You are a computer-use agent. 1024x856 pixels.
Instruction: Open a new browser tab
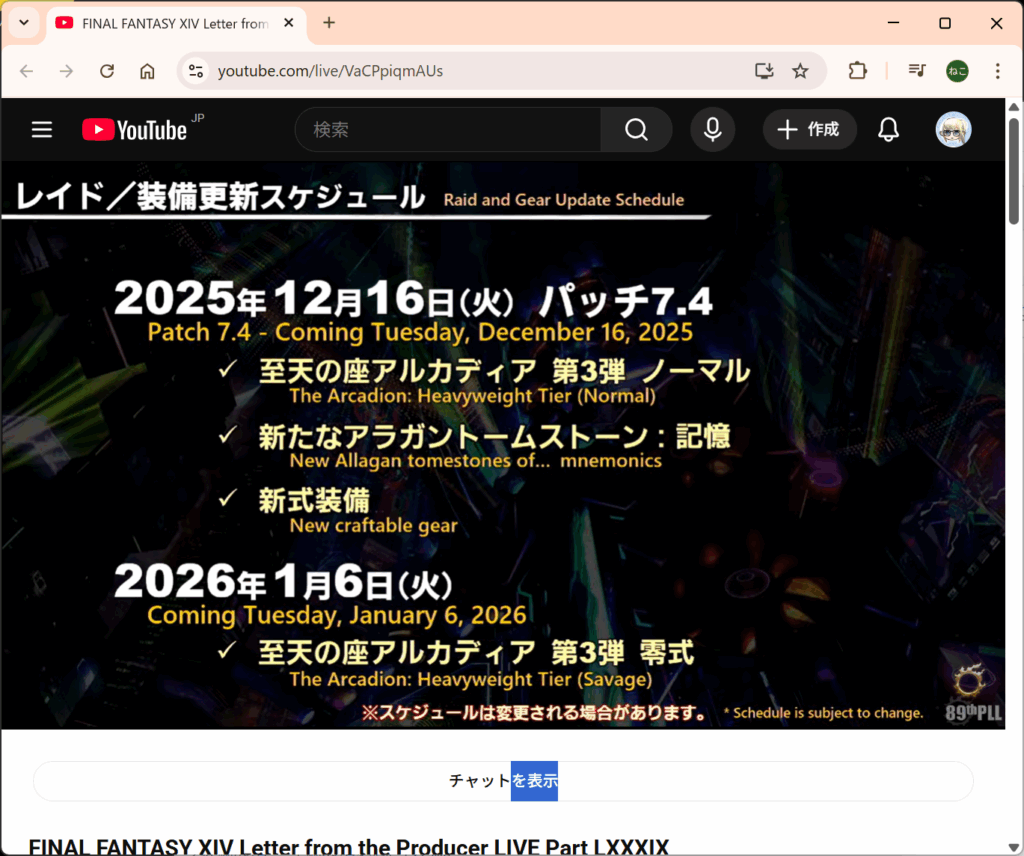(x=329, y=23)
